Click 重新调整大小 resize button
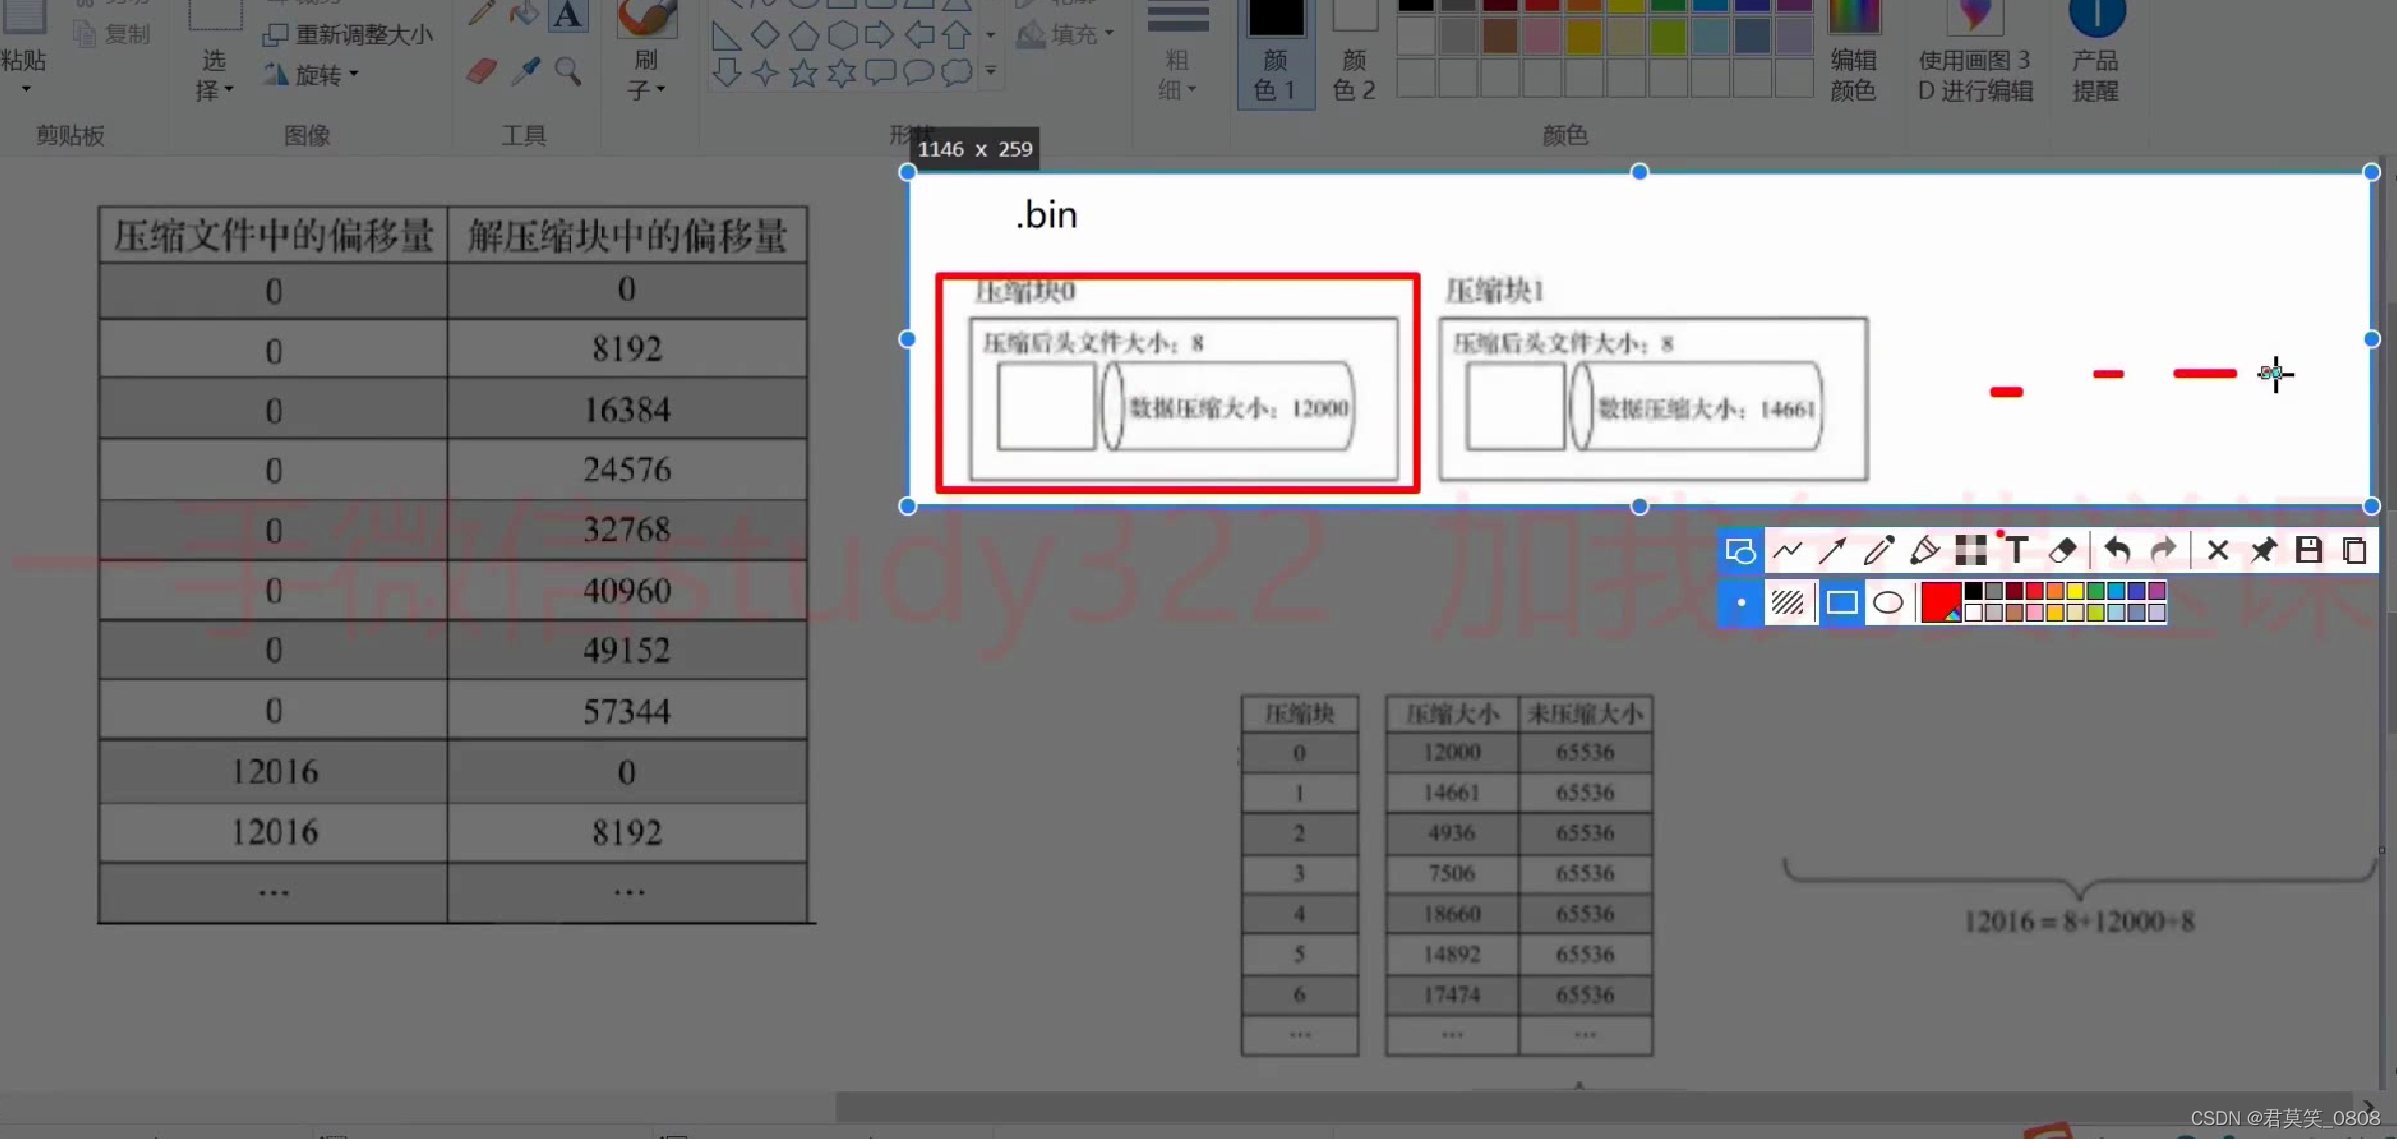The height and width of the screenshot is (1139, 2397). [x=348, y=35]
